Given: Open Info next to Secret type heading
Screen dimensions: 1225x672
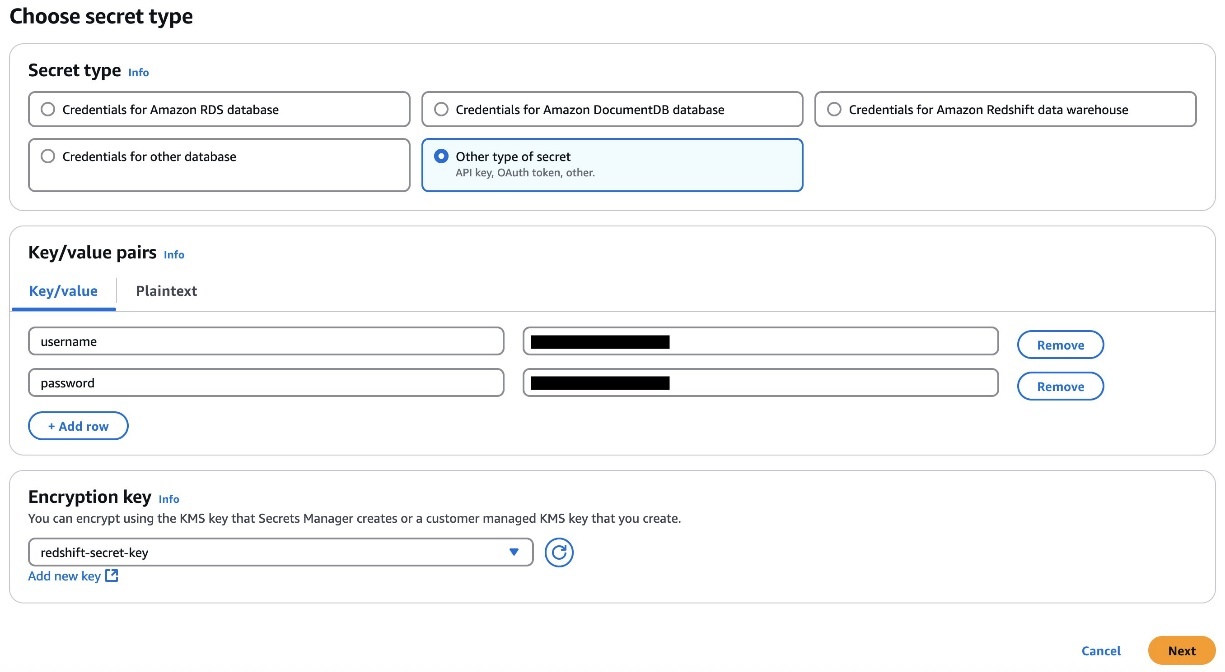Looking at the screenshot, I should pos(138,72).
